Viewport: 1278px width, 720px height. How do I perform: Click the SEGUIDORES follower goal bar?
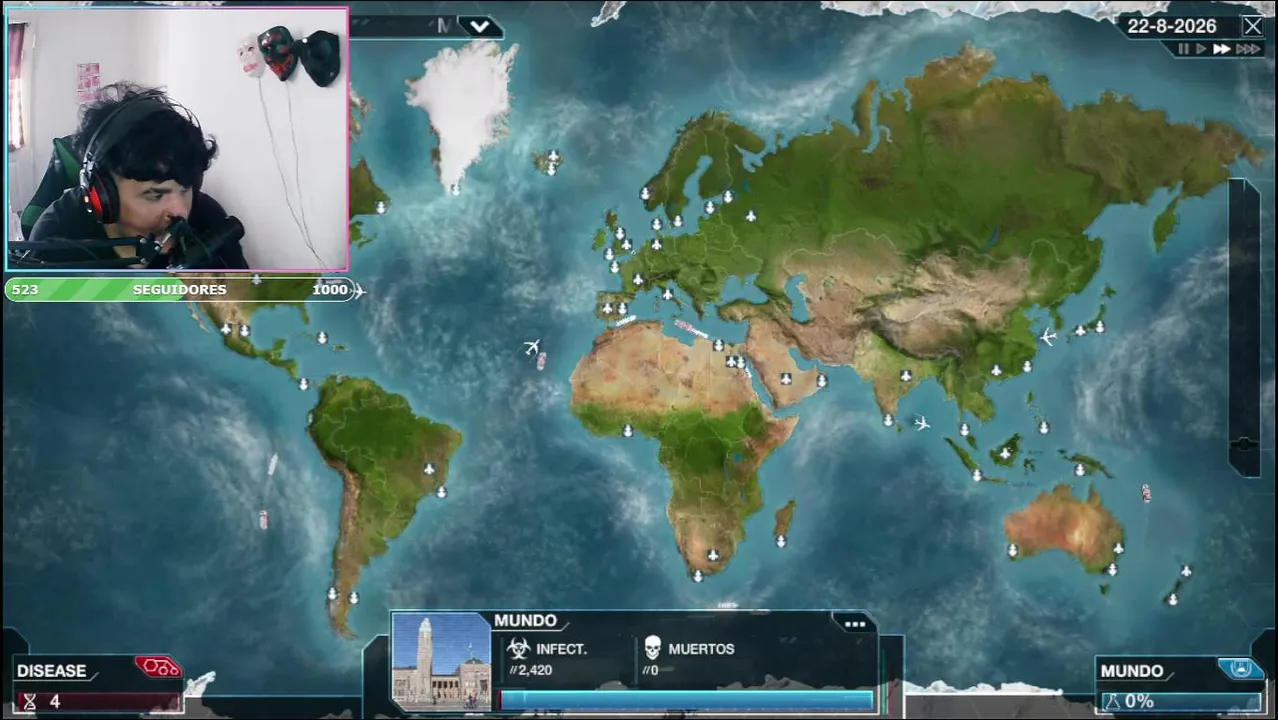click(180, 289)
